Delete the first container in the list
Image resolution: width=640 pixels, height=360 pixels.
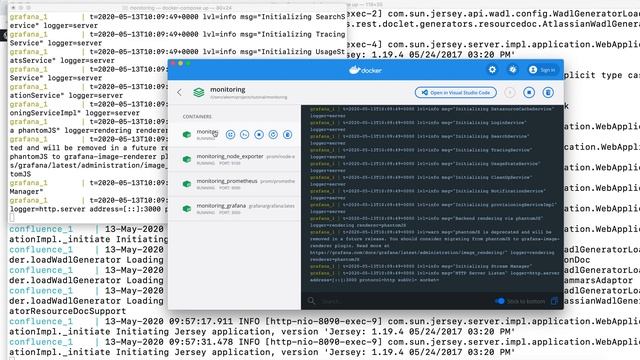[x=287, y=134]
